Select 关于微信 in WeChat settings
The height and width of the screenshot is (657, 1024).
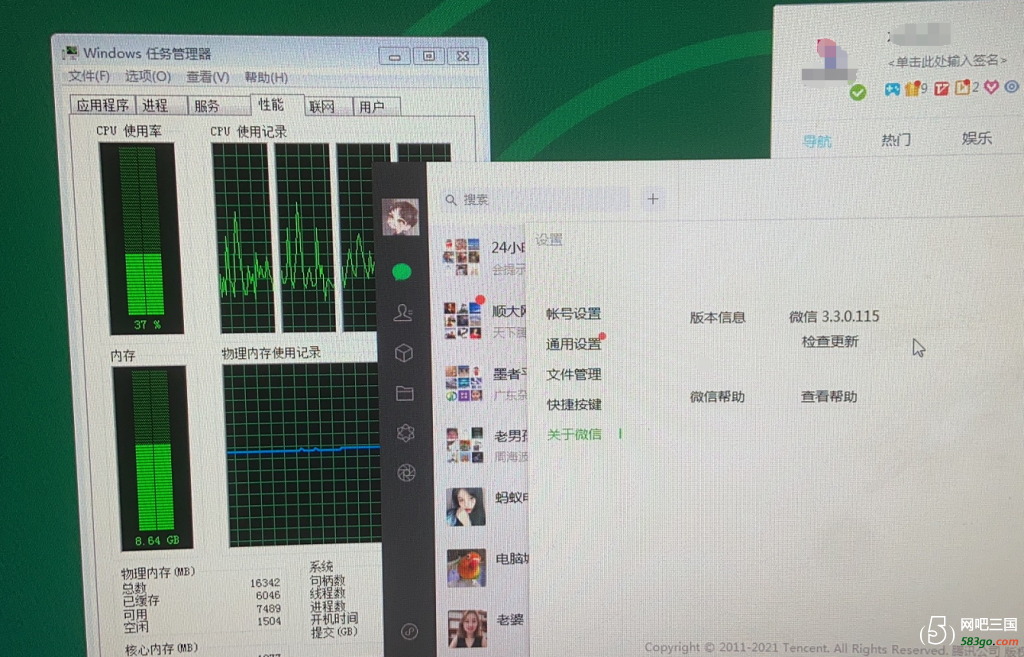click(x=574, y=434)
